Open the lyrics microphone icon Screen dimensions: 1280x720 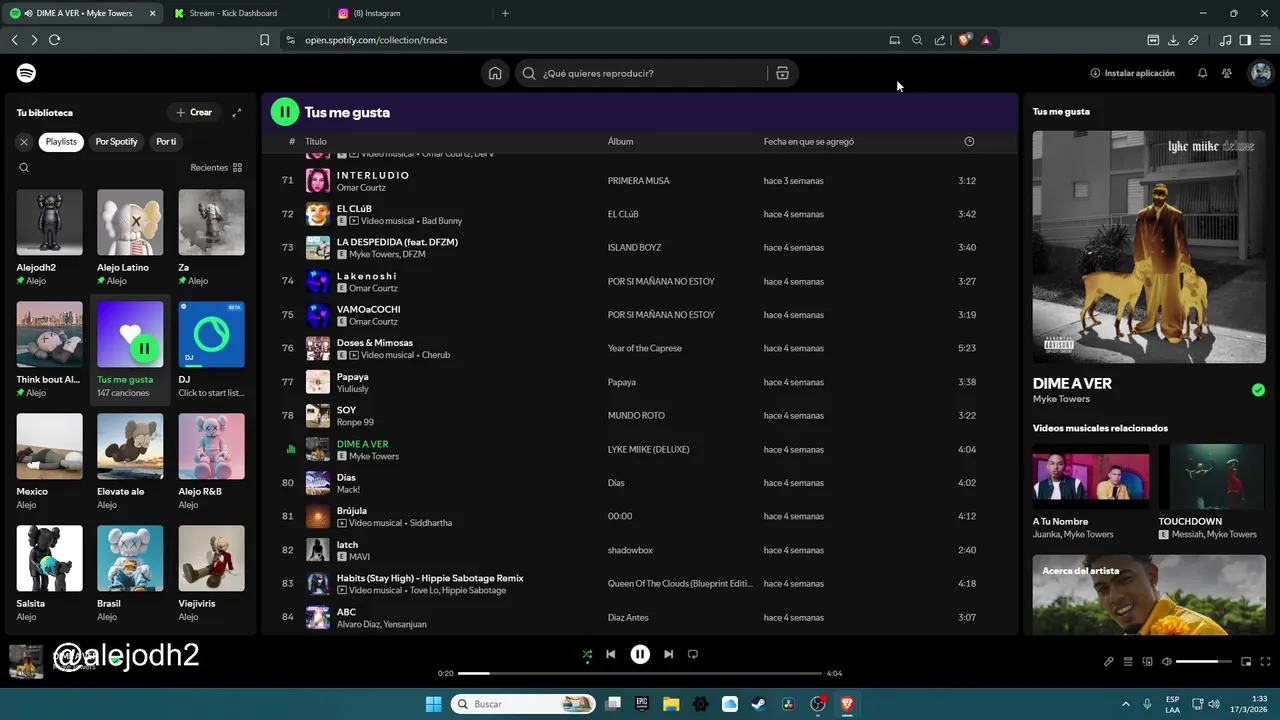point(1108,661)
